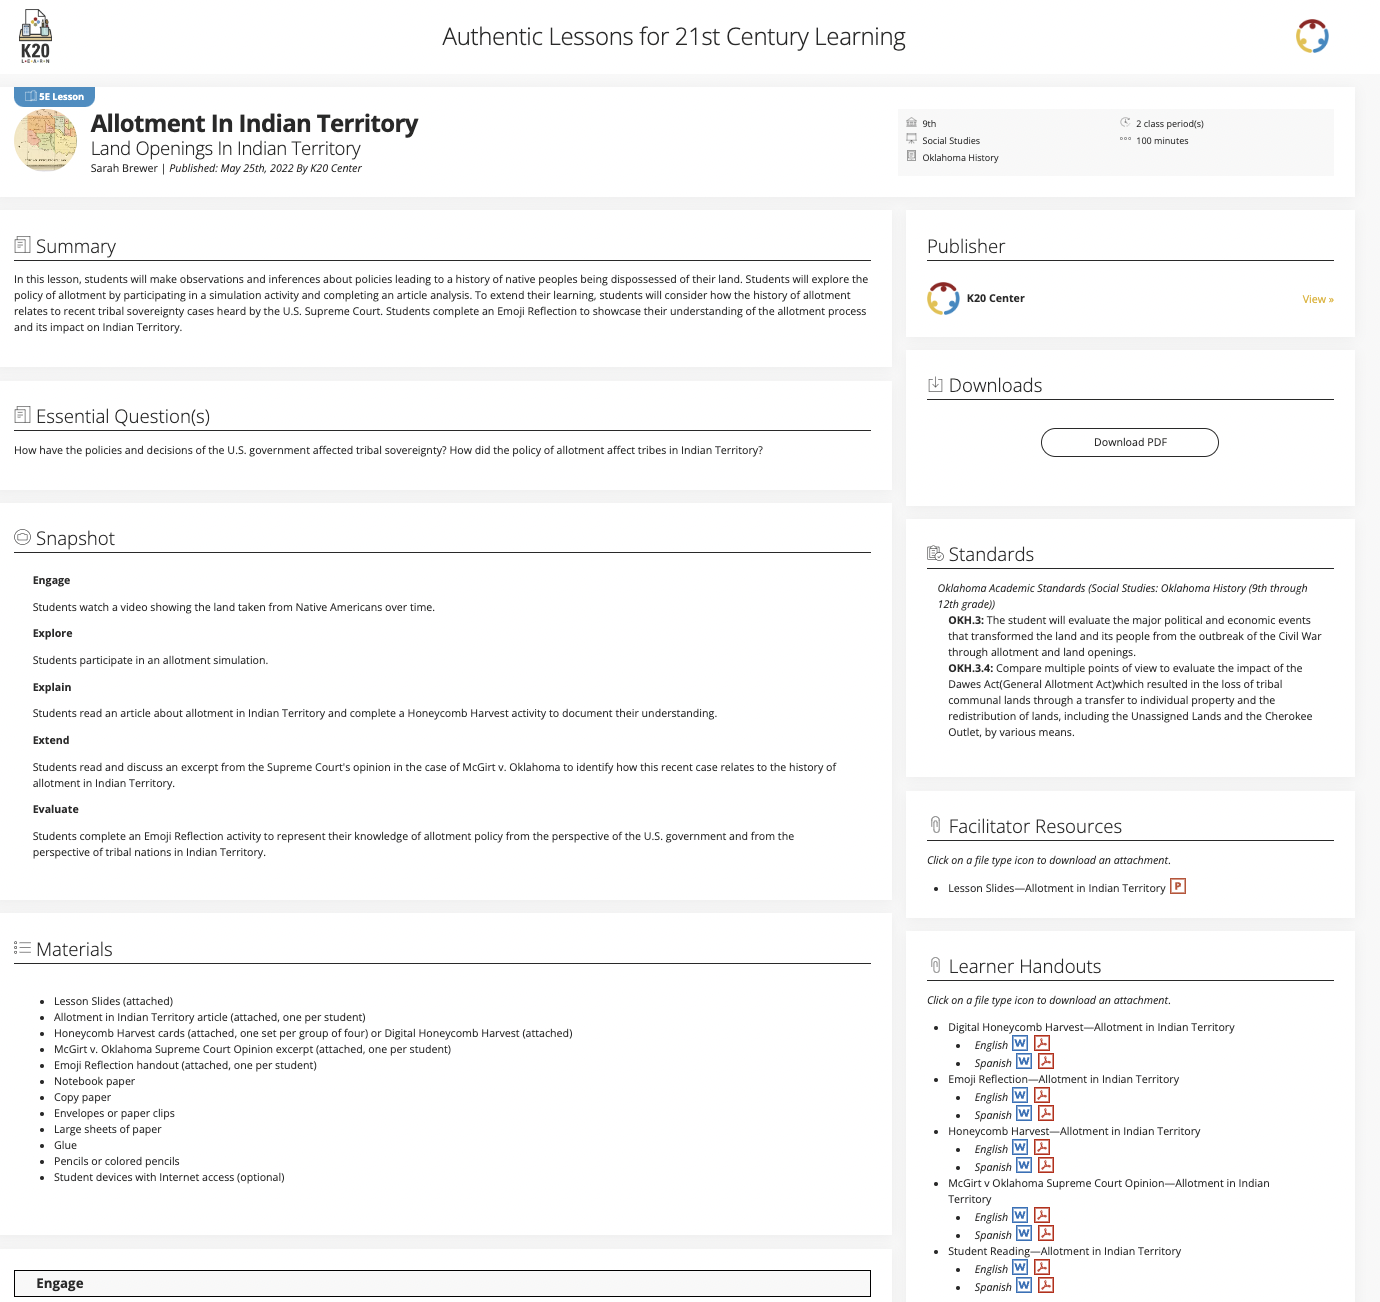
Task: Download English Word file for Digital Honeycomb Harvest
Action: point(1020,1044)
